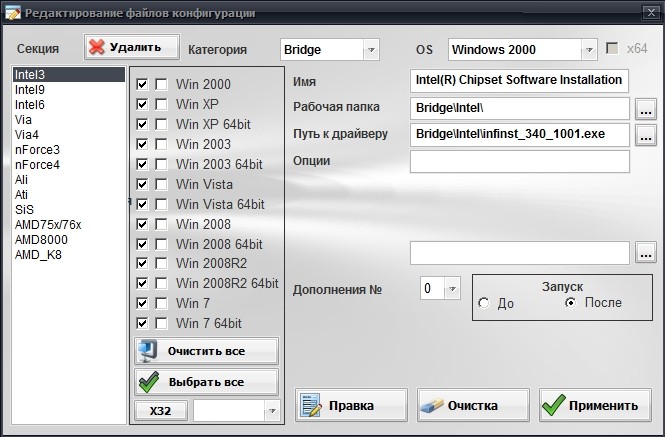
Task: Select Ati in section list
Action: [69, 195]
